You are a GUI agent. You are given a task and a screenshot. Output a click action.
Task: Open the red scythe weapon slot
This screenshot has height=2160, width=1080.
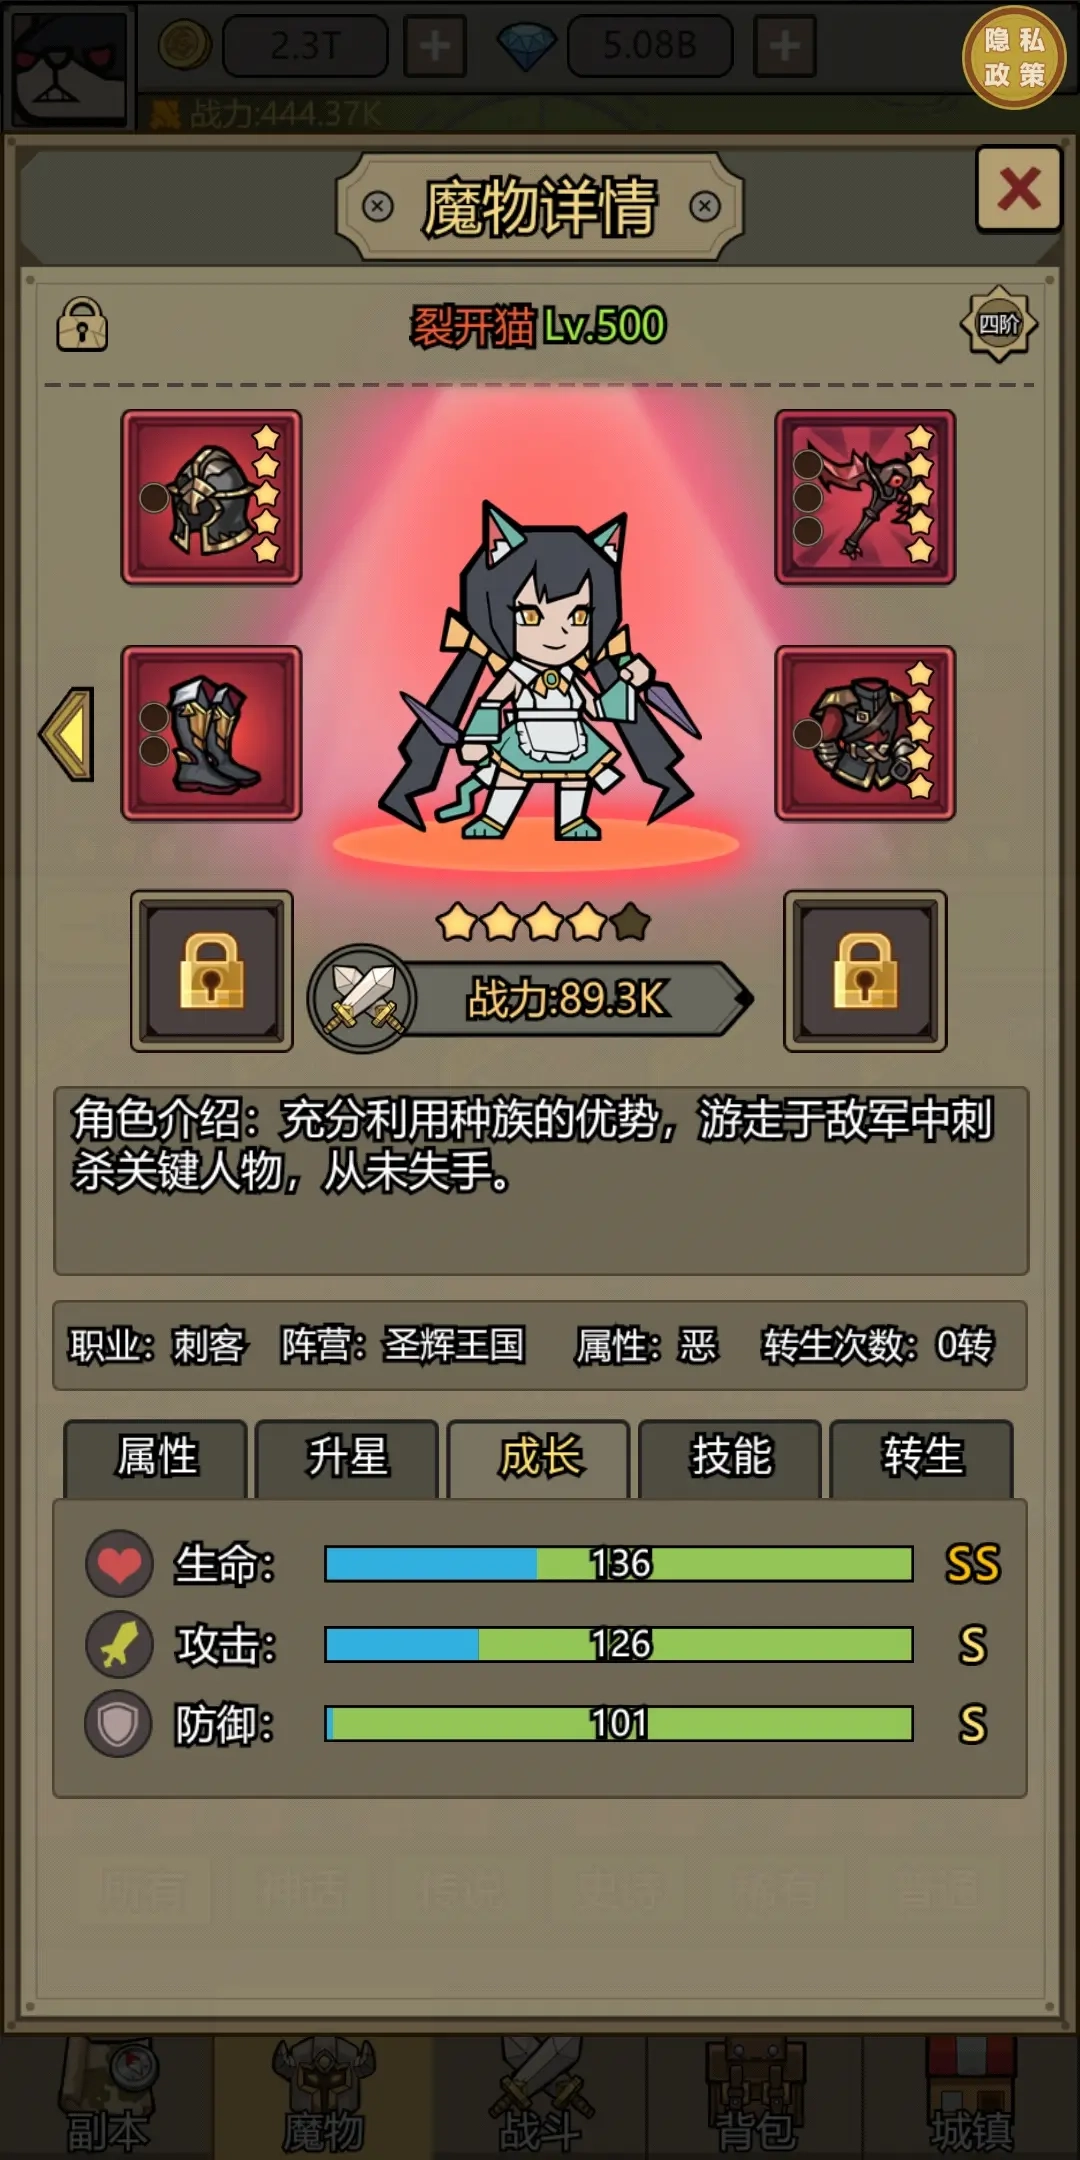coord(865,497)
